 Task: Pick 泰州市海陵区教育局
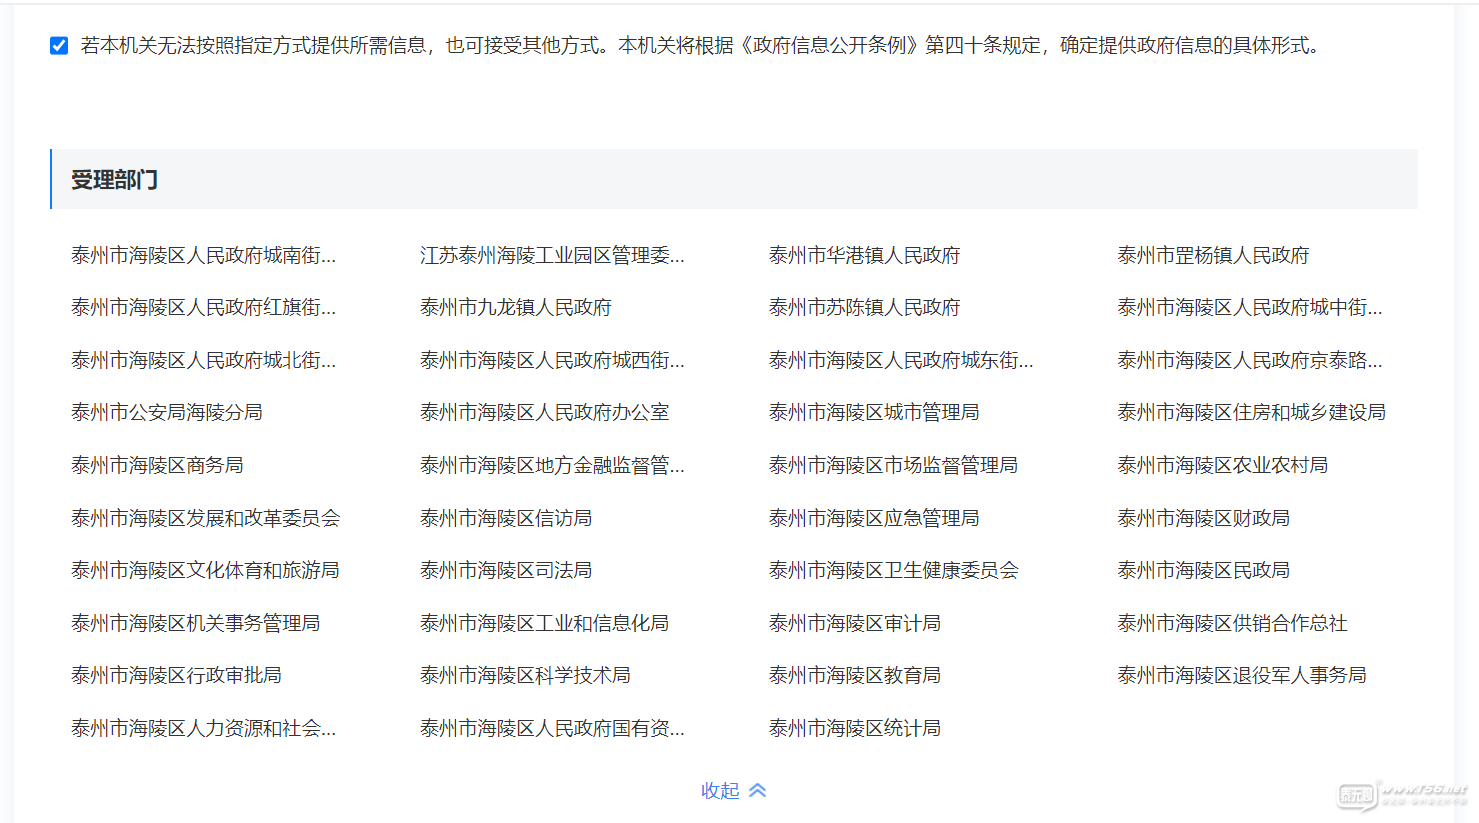[855, 676]
